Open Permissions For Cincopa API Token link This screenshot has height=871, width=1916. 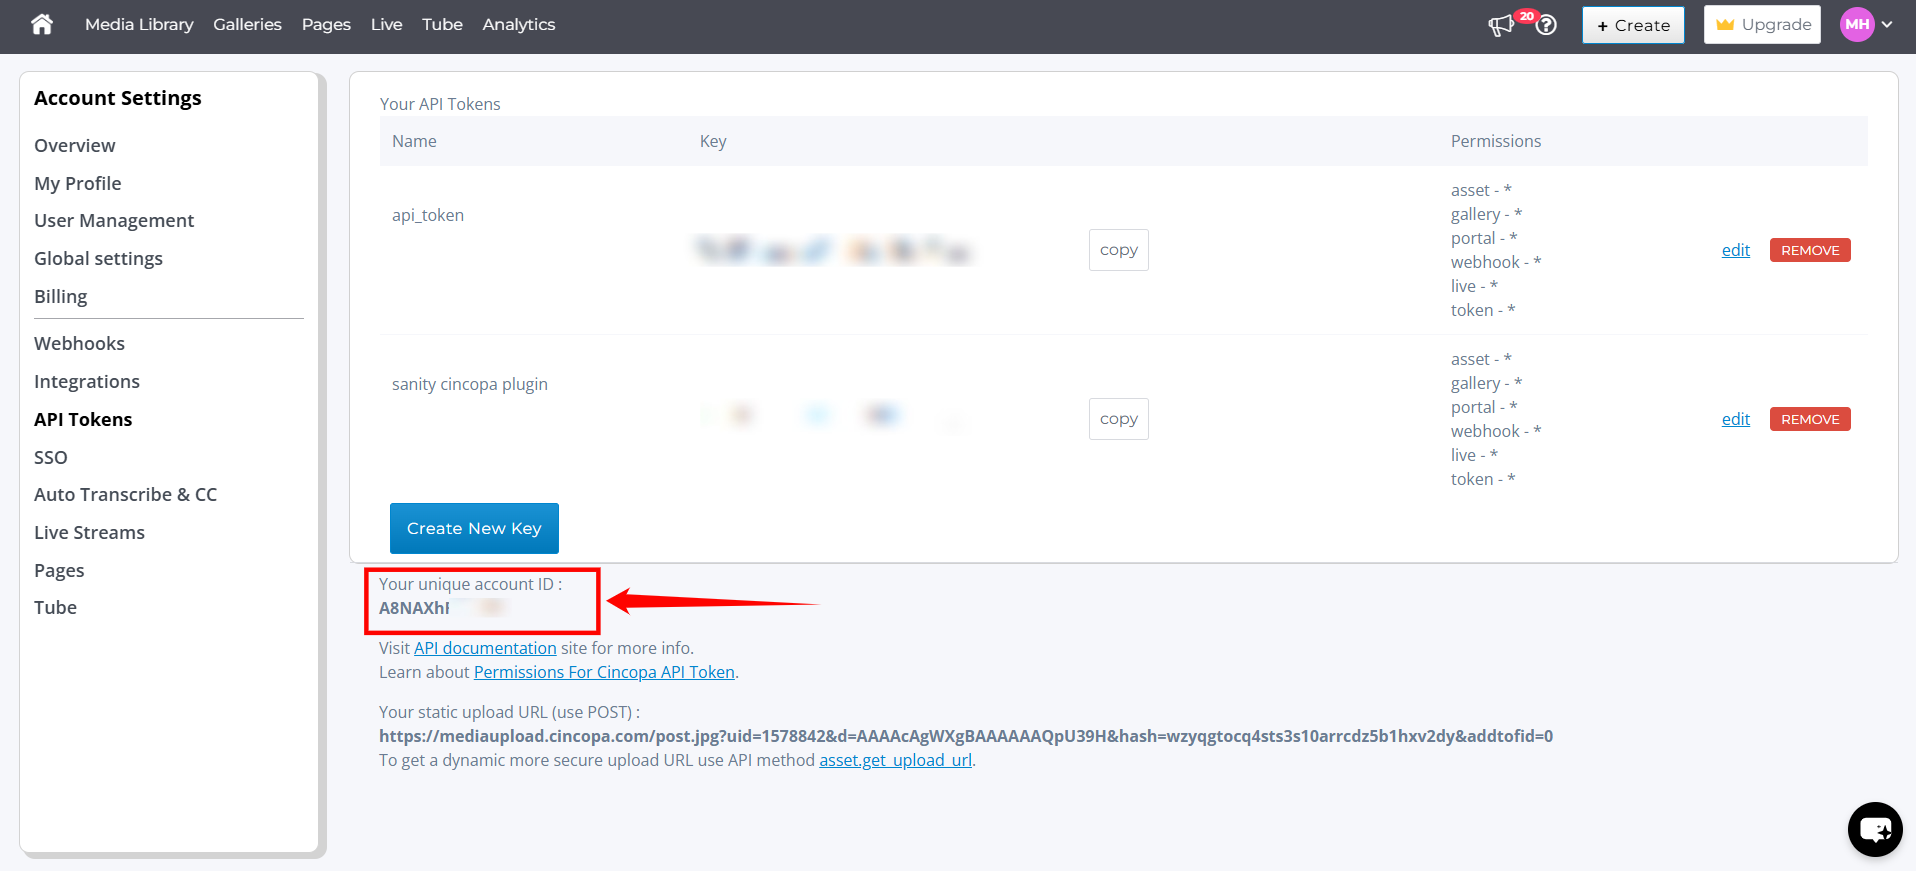[604, 672]
